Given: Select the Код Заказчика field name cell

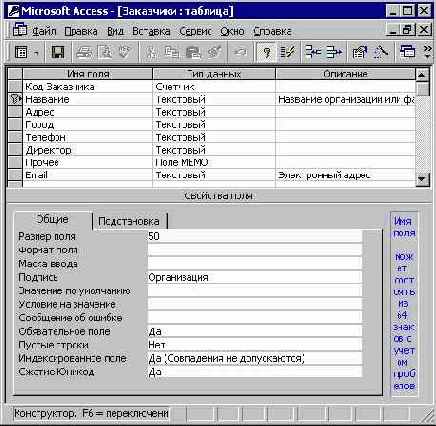Looking at the screenshot, I should point(87,87).
